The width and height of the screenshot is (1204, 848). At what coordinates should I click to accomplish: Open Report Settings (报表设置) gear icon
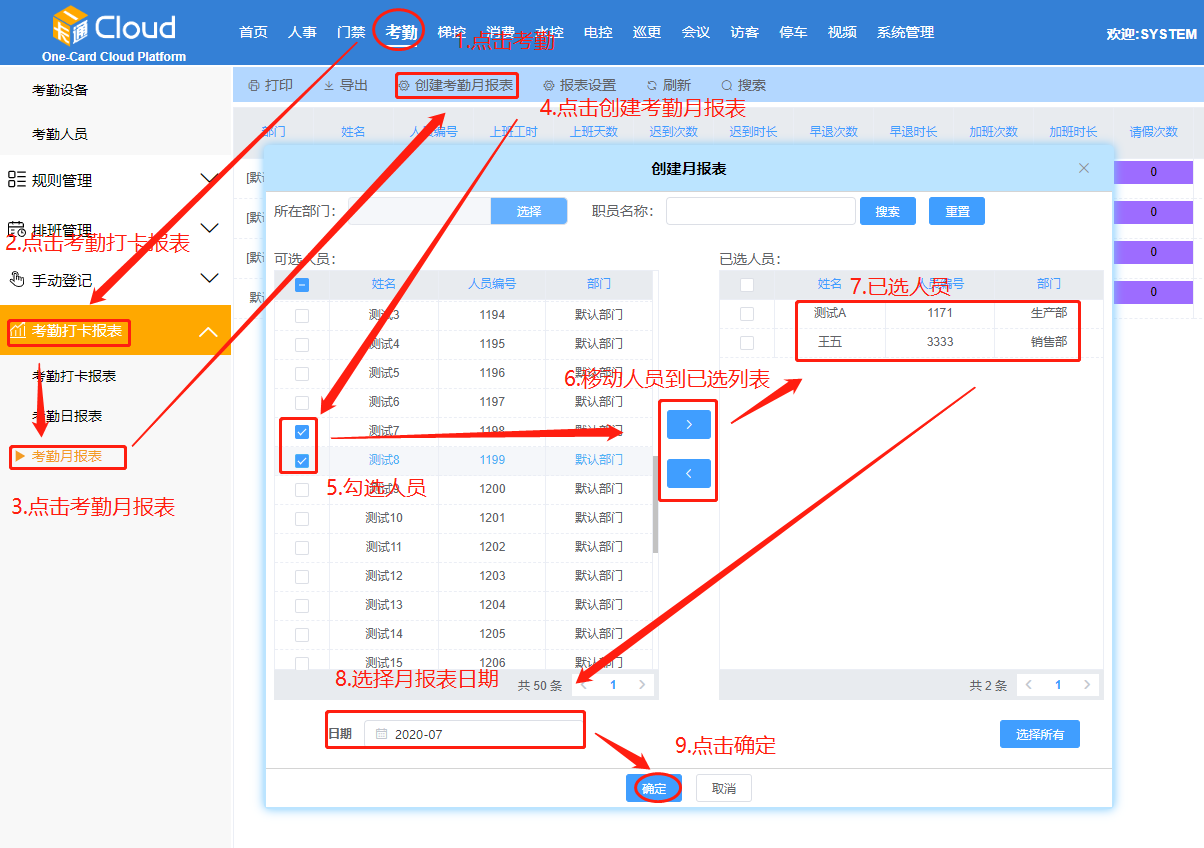(549, 86)
